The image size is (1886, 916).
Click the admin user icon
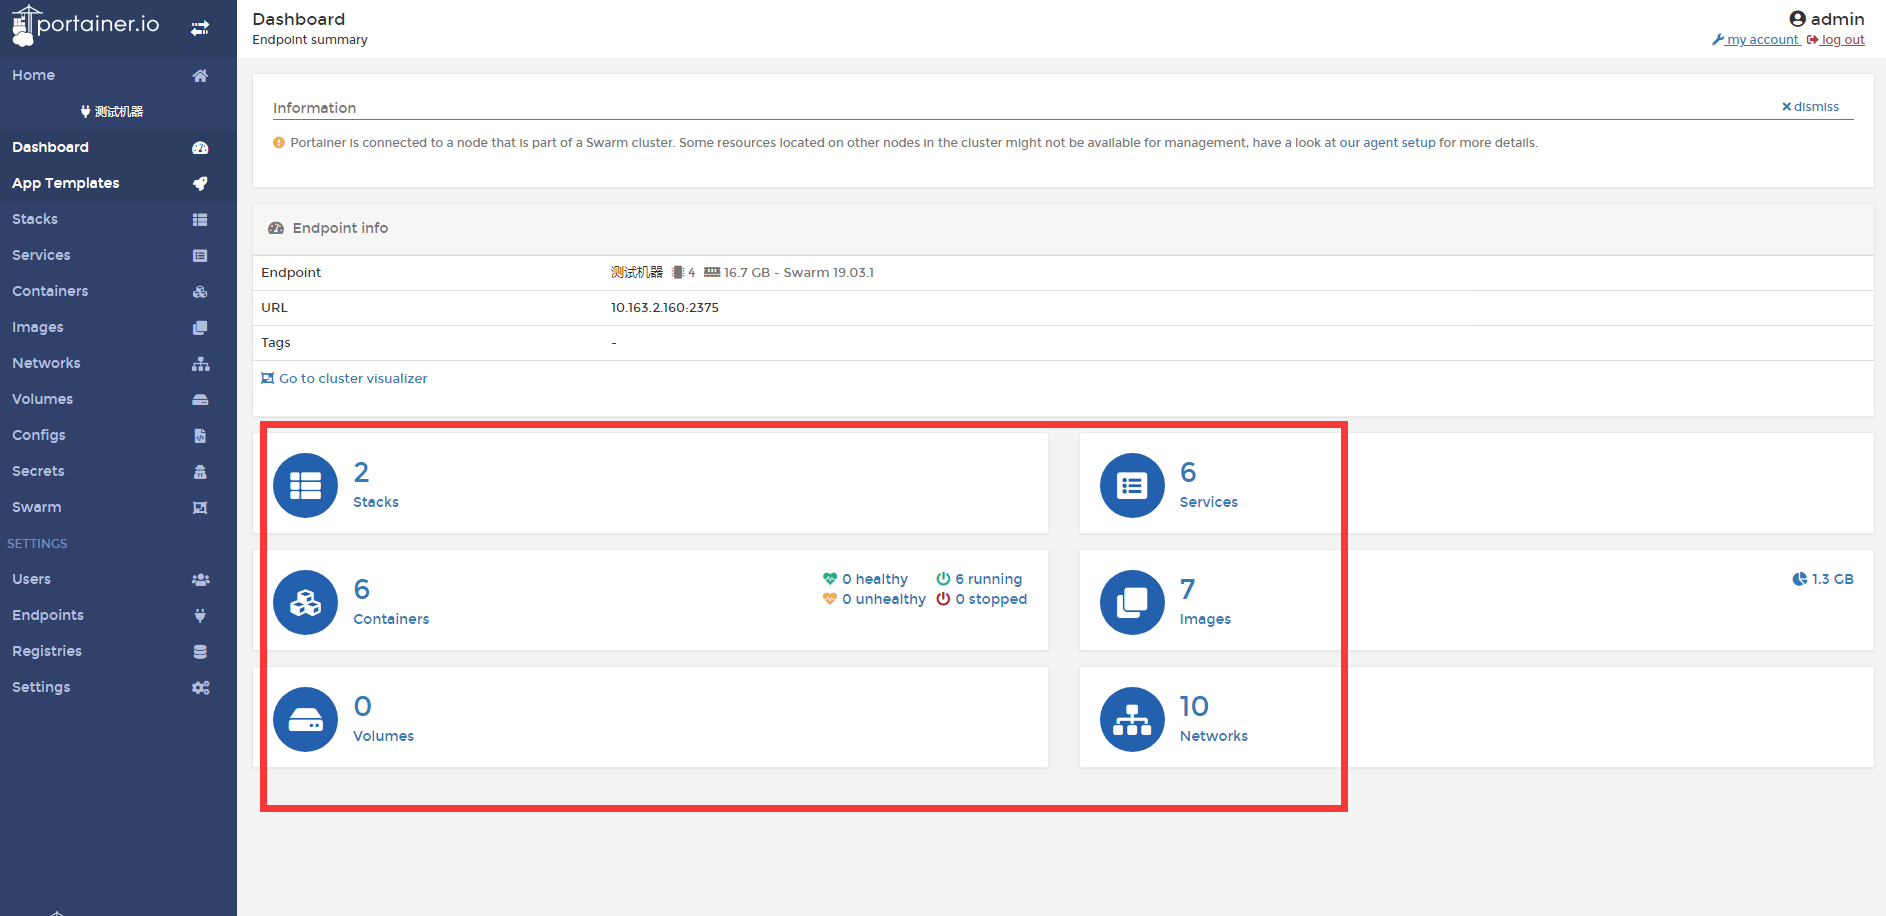click(1797, 19)
